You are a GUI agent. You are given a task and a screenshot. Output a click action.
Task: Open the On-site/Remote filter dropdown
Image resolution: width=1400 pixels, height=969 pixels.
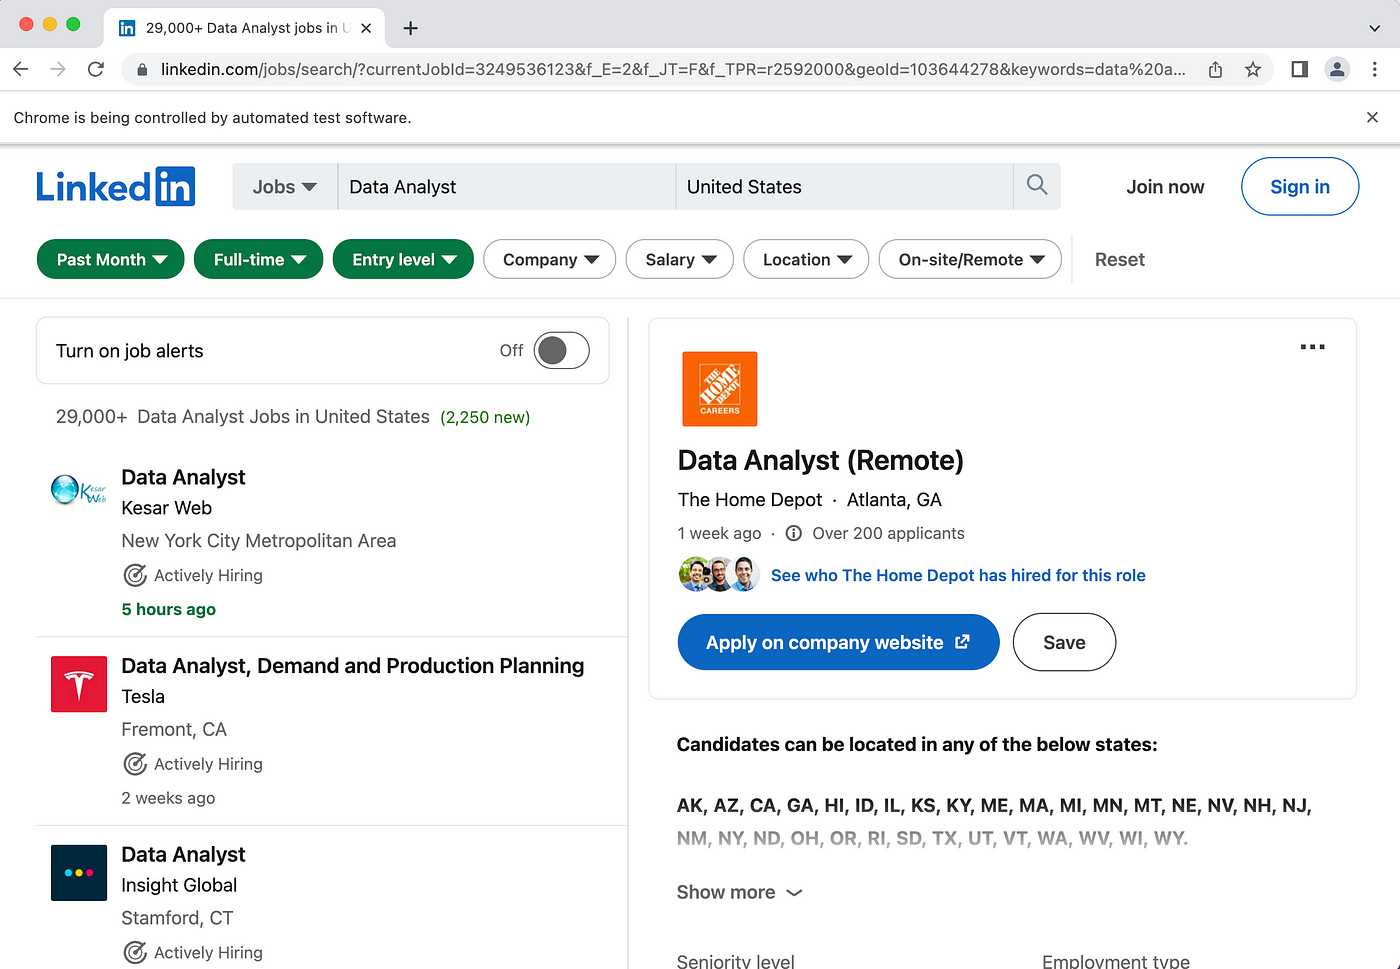tap(970, 259)
